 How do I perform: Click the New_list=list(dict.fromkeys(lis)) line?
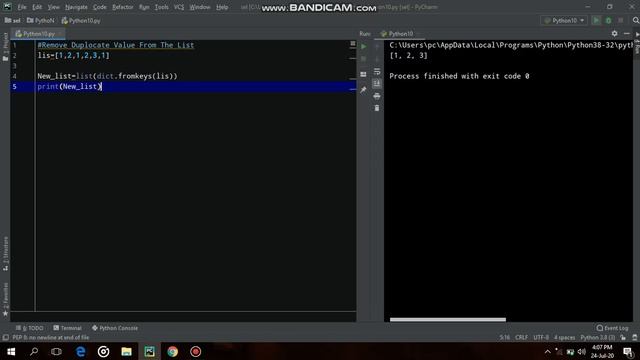point(107,76)
